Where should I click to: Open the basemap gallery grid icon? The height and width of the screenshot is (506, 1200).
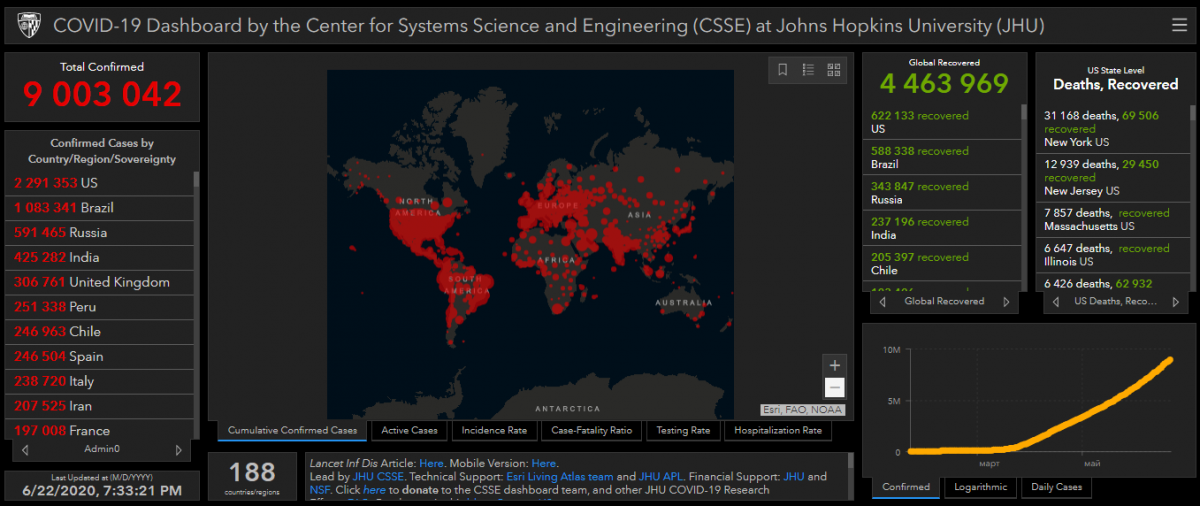[x=834, y=69]
